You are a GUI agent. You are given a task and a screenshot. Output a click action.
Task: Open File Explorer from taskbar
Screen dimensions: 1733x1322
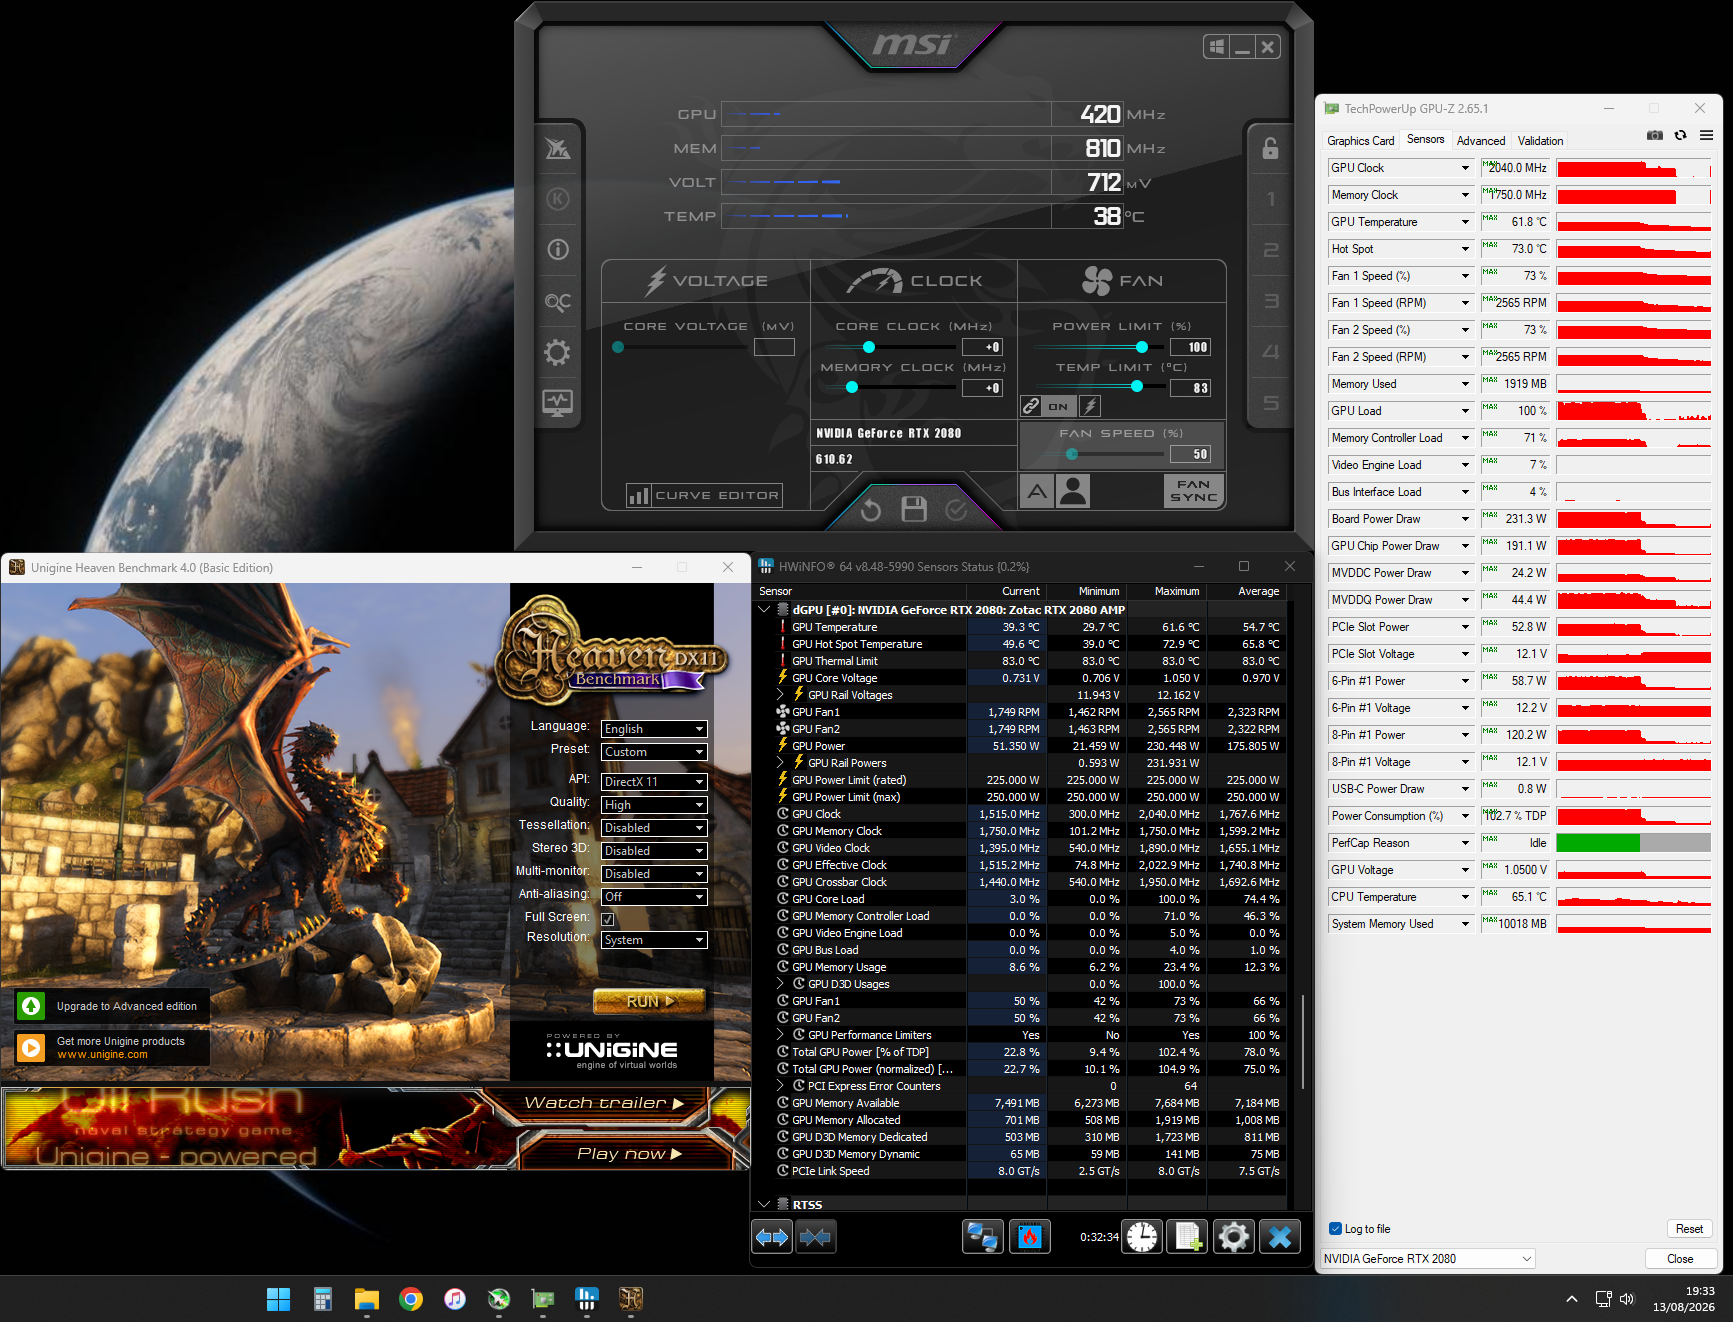[367, 1299]
